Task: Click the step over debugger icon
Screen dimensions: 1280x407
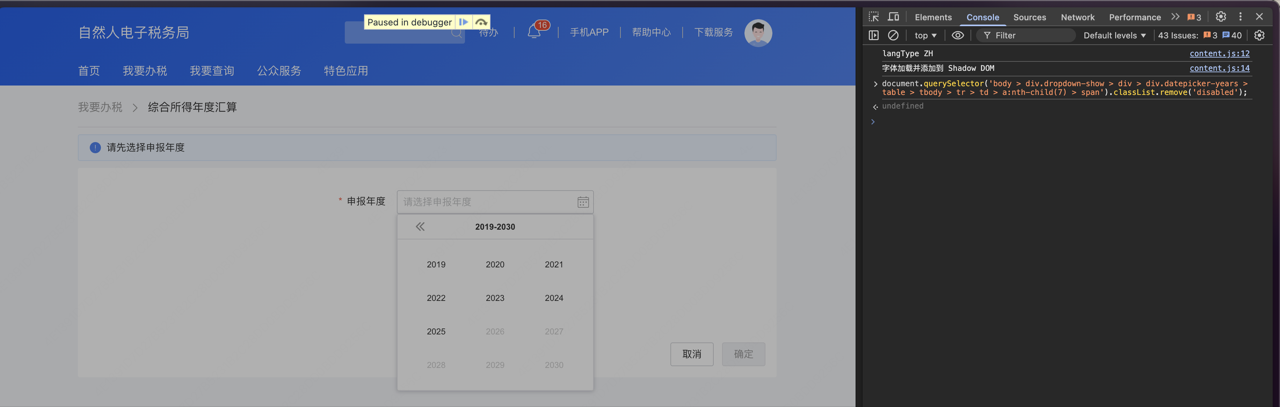Action: (481, 22)
